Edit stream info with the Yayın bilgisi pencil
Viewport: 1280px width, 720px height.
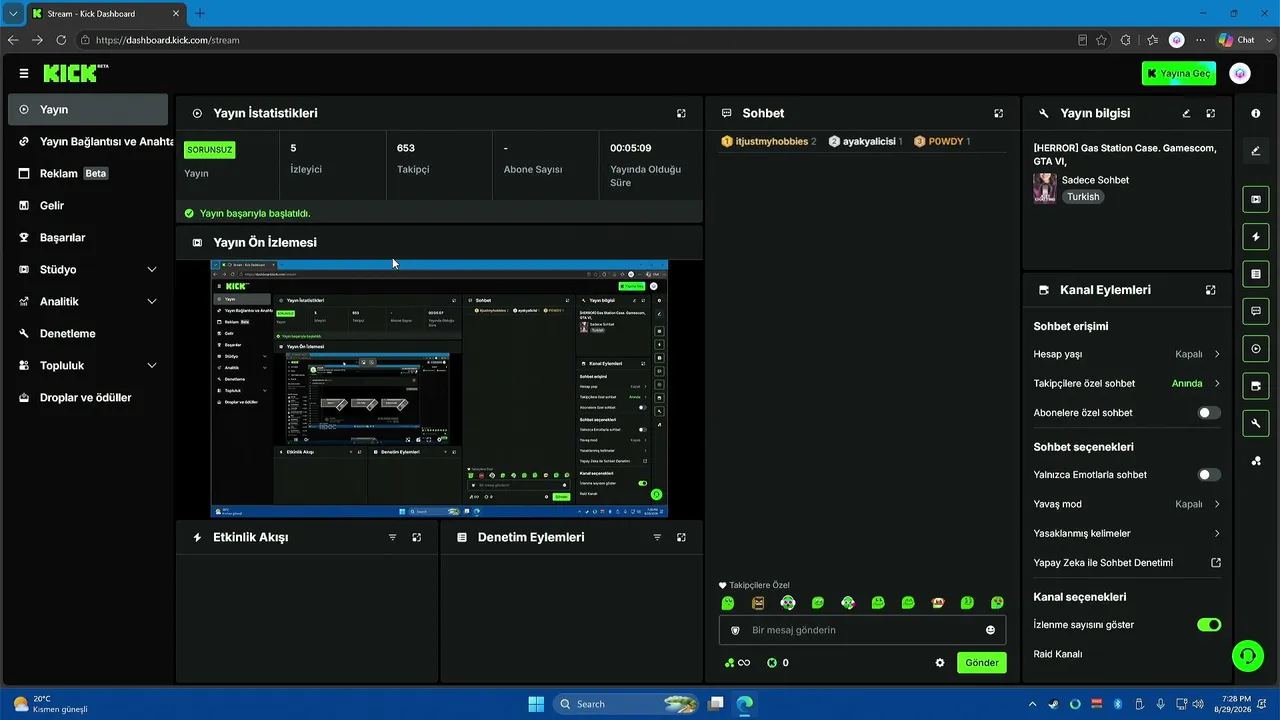(1187, 114)
